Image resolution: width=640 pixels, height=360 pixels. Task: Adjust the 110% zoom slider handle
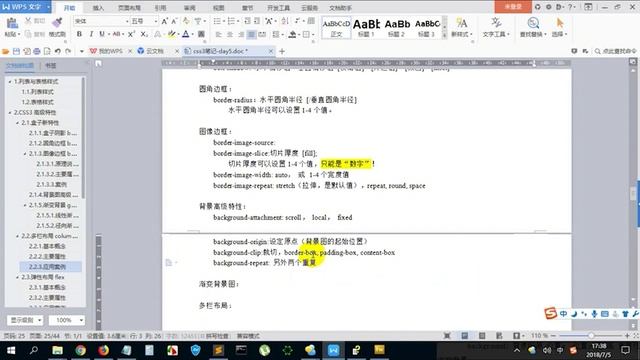coord(591,336)
